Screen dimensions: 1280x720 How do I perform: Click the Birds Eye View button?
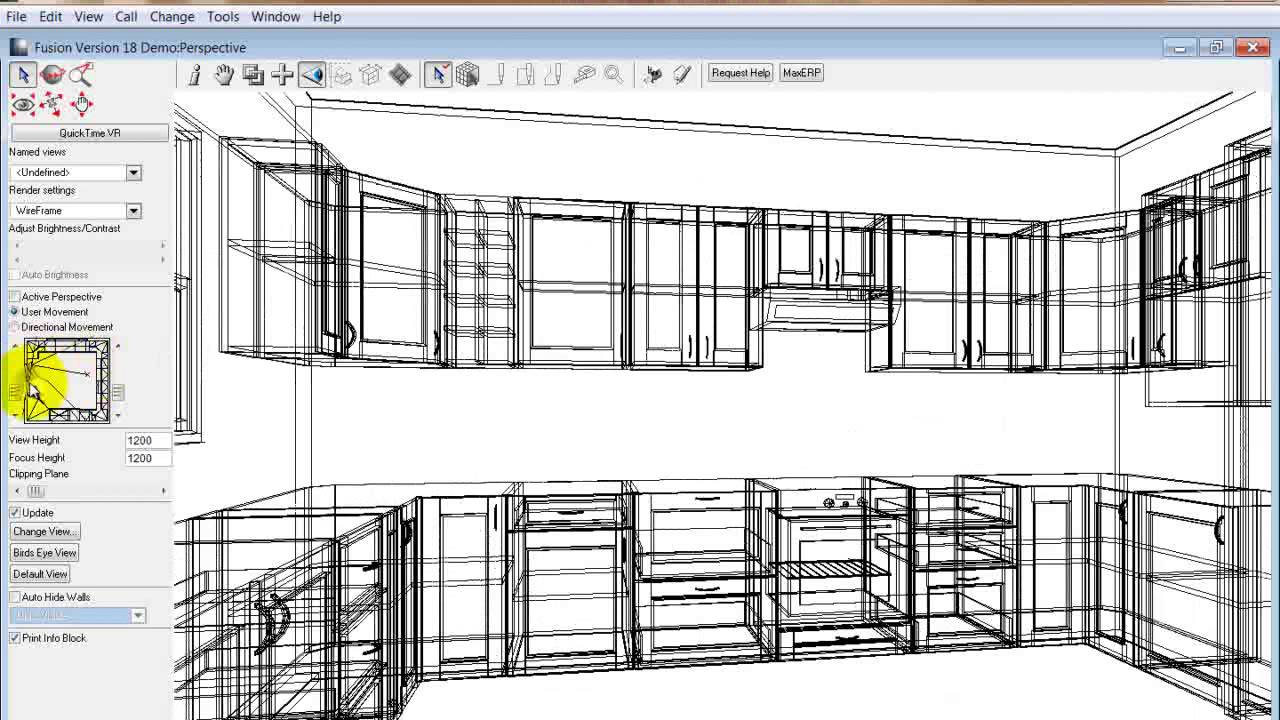[45, 553]
